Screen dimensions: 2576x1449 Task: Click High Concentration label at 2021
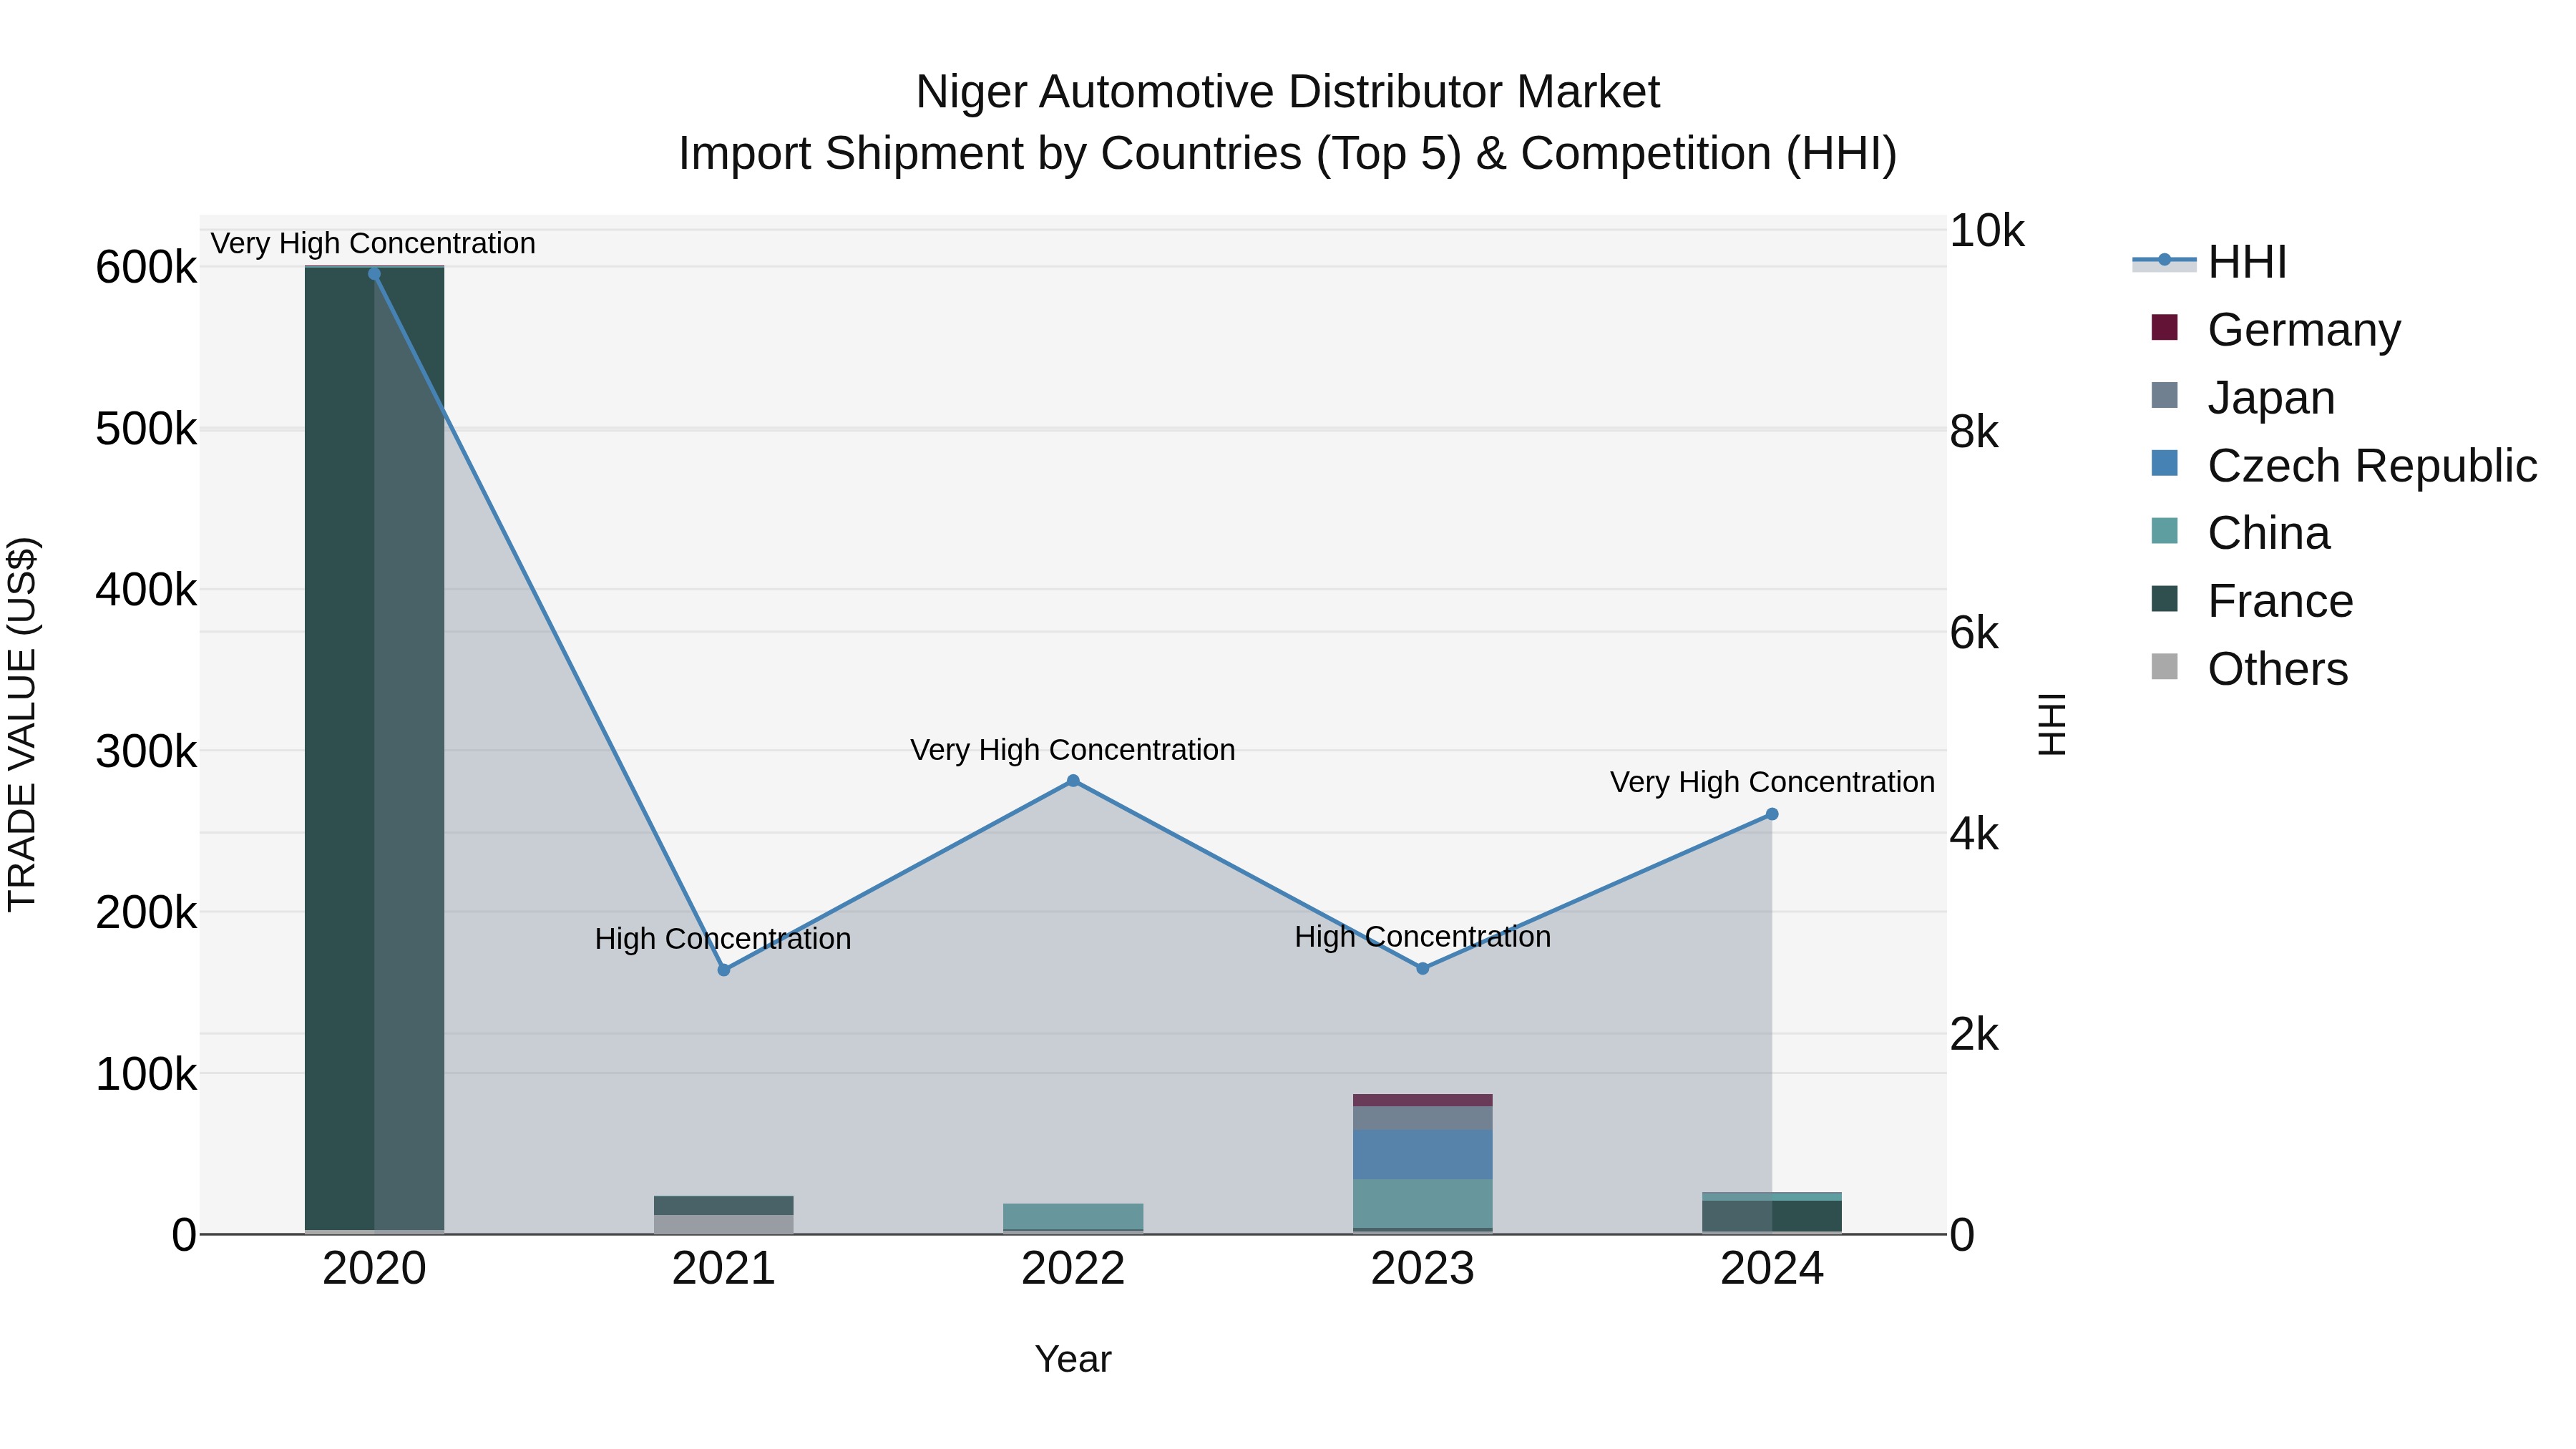723,939
